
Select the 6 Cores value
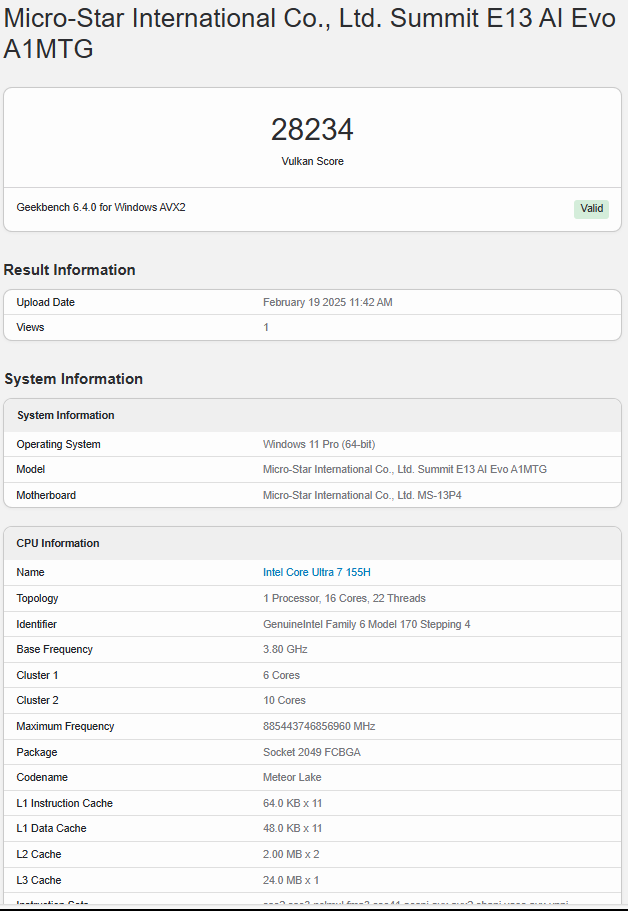pos(282,676)
